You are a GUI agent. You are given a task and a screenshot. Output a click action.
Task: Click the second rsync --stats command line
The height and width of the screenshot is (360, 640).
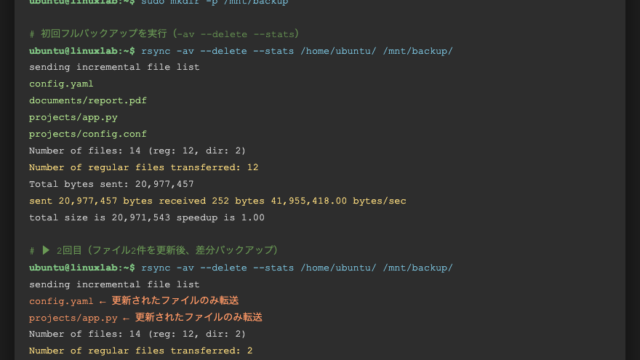coord(297,268)
